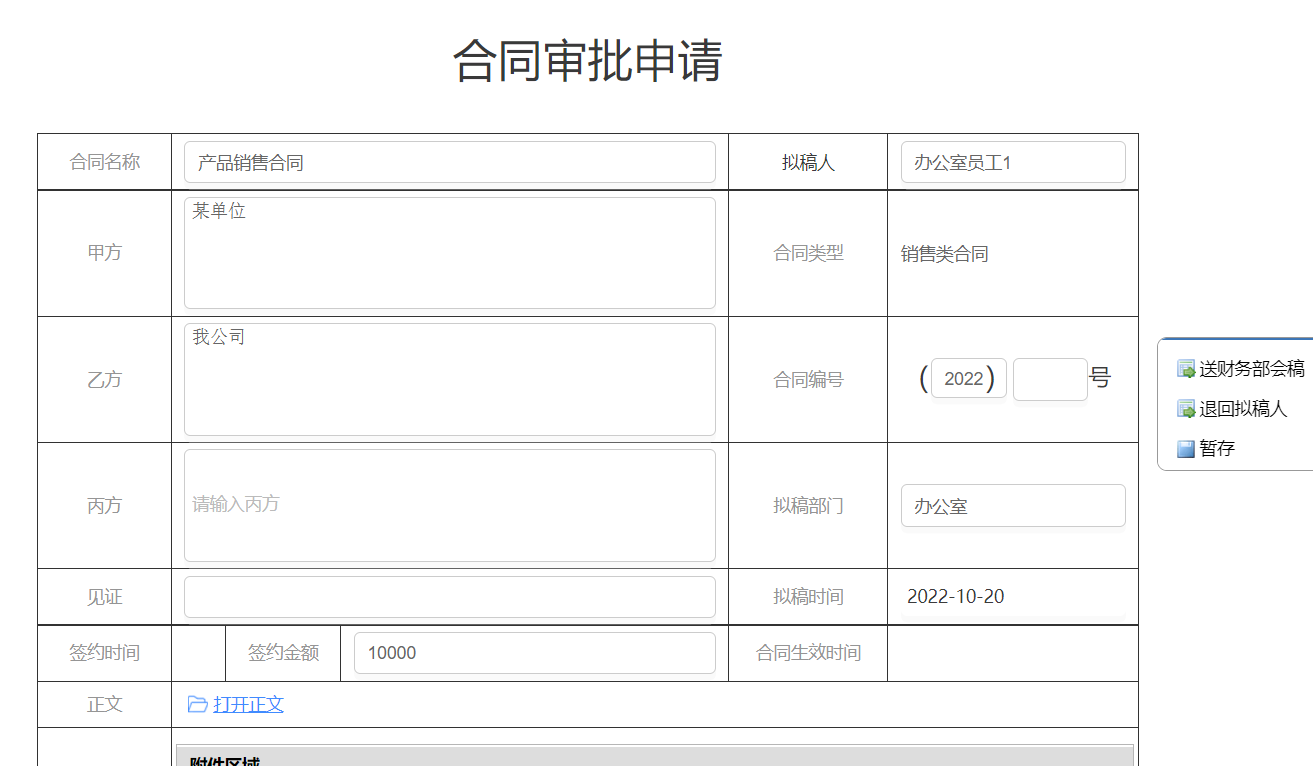Image resolution: width=1313 pixels, height=766 pixels.
Task: Click the 乙方 label cell
Action: (105, 380)
